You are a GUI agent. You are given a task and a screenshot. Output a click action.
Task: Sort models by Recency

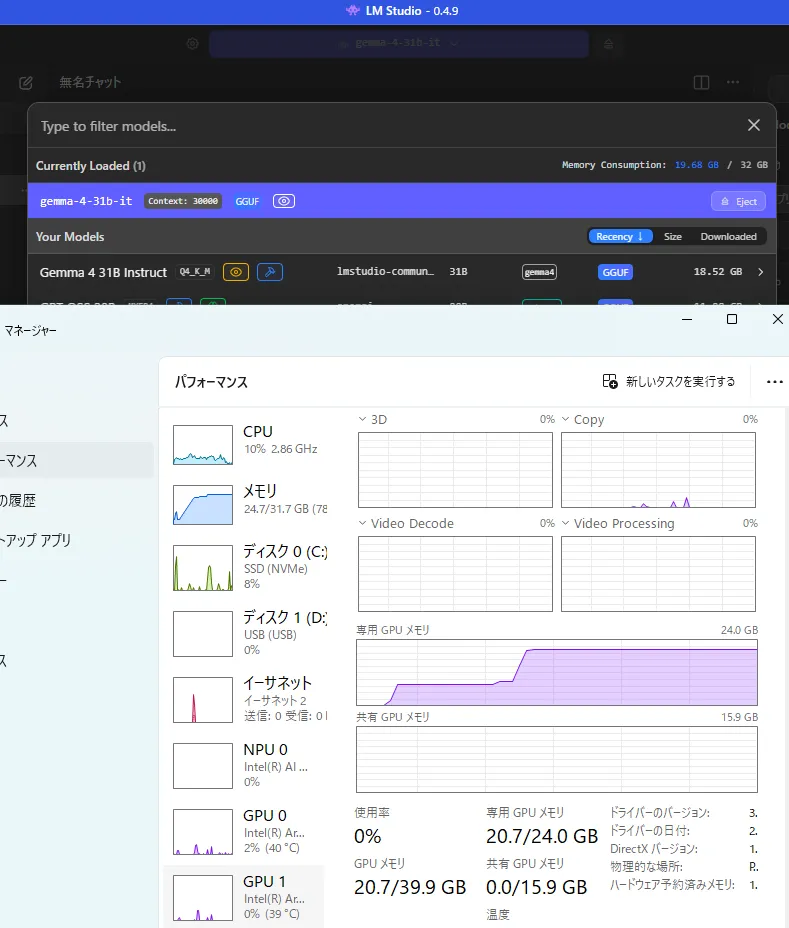[620, 237]
